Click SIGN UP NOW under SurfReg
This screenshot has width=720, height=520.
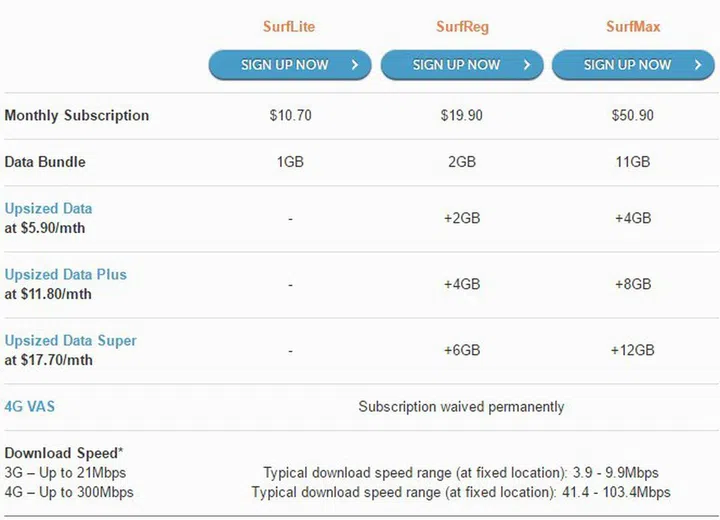[x=456, y=65]
